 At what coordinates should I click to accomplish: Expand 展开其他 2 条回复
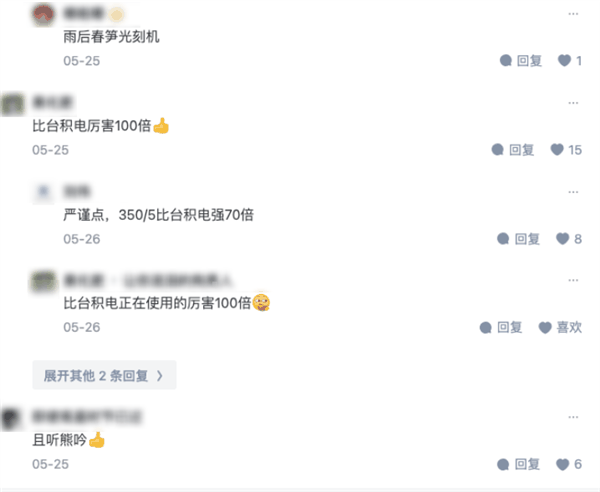coord(104,375)
